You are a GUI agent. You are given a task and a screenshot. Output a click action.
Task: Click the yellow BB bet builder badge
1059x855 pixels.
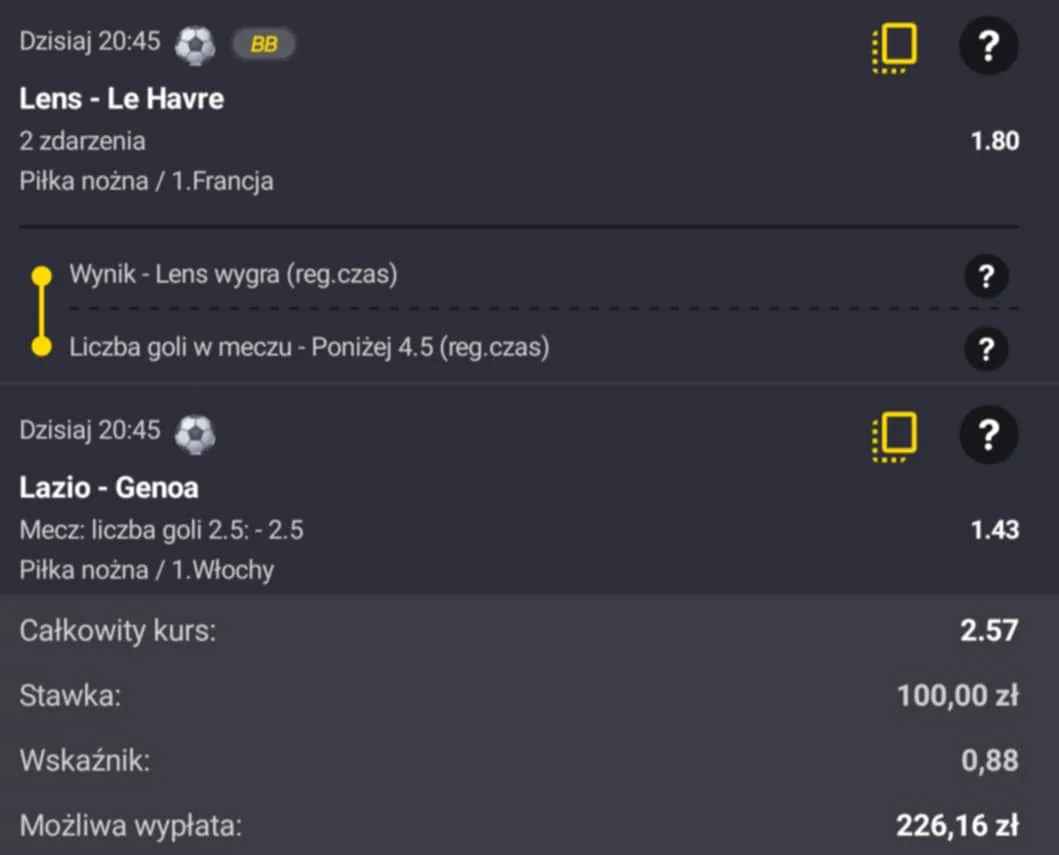pyautogui.click(x=264, y=44)
